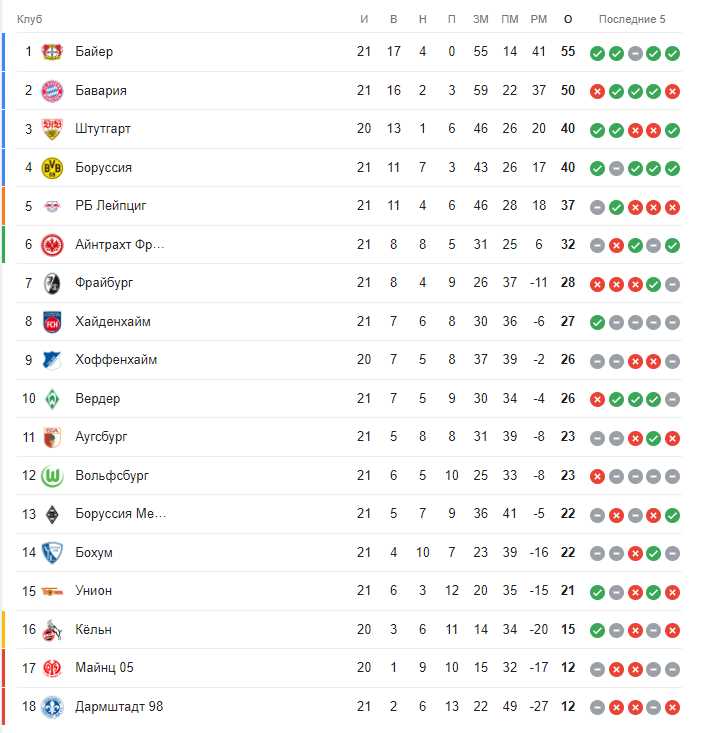Open the Хайденхайм team row
The image size is (706, 733).
pyautogui.click(x=349, y=322)
